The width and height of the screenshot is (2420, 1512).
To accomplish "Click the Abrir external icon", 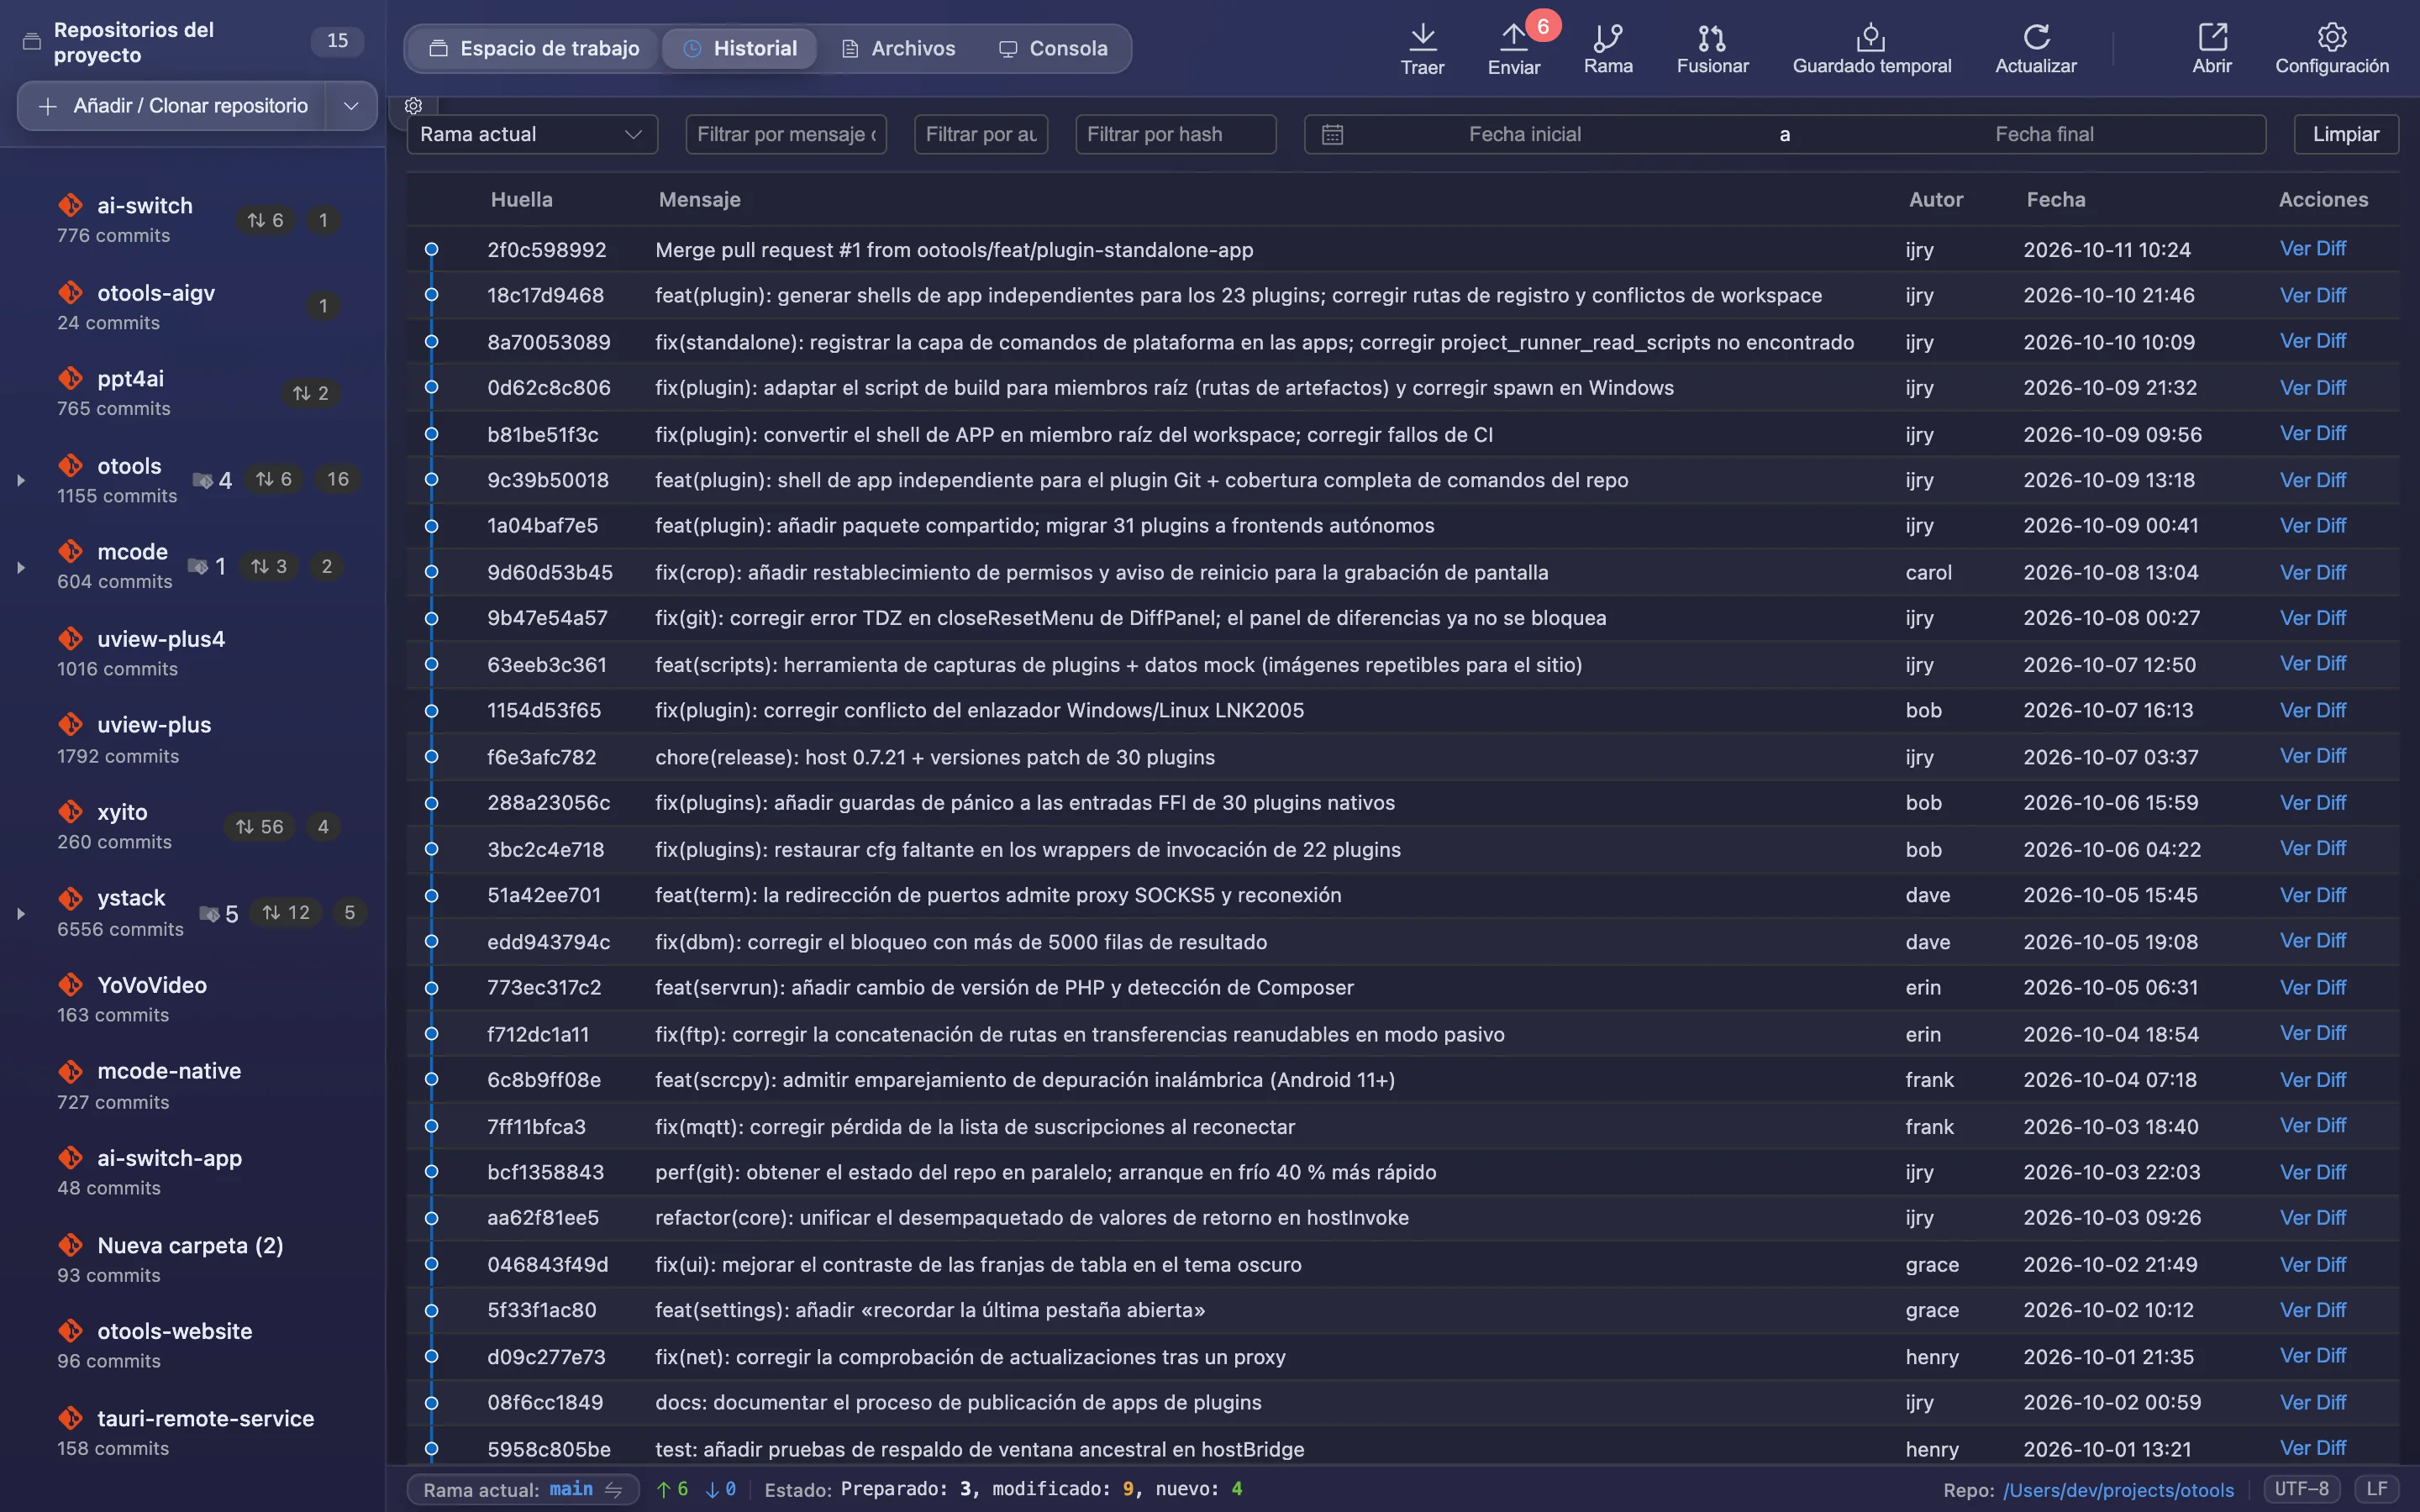I will 2212,37.
